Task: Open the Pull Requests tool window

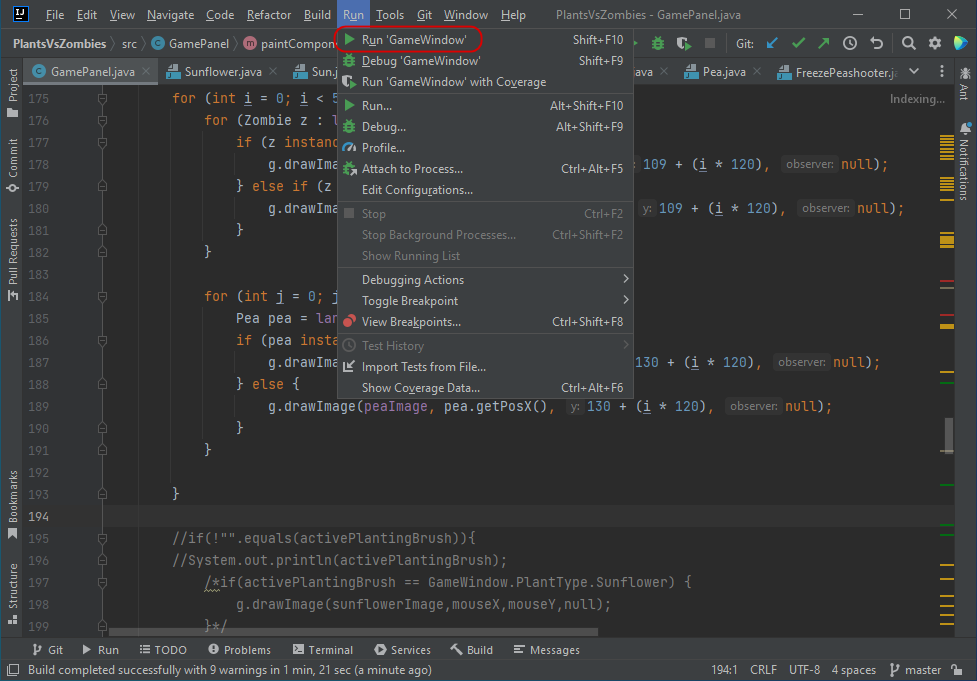Action: pyautogui.click(x=12, y=260)
